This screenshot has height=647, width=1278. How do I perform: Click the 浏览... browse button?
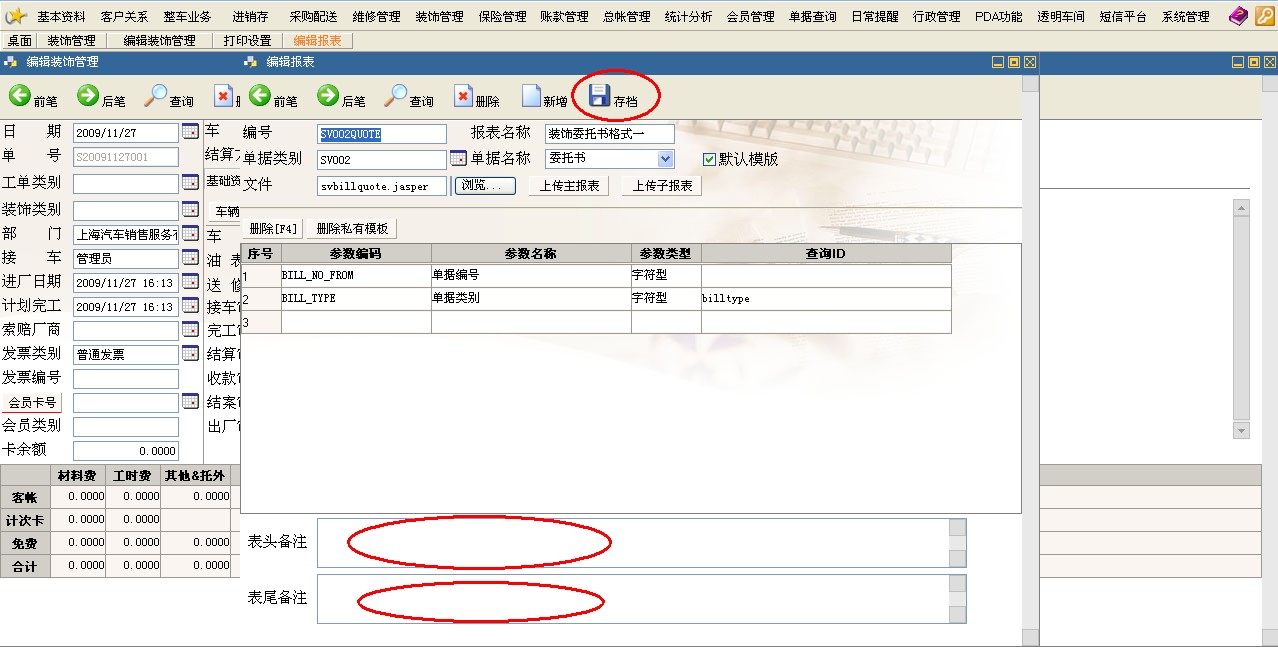pos(486,186)
